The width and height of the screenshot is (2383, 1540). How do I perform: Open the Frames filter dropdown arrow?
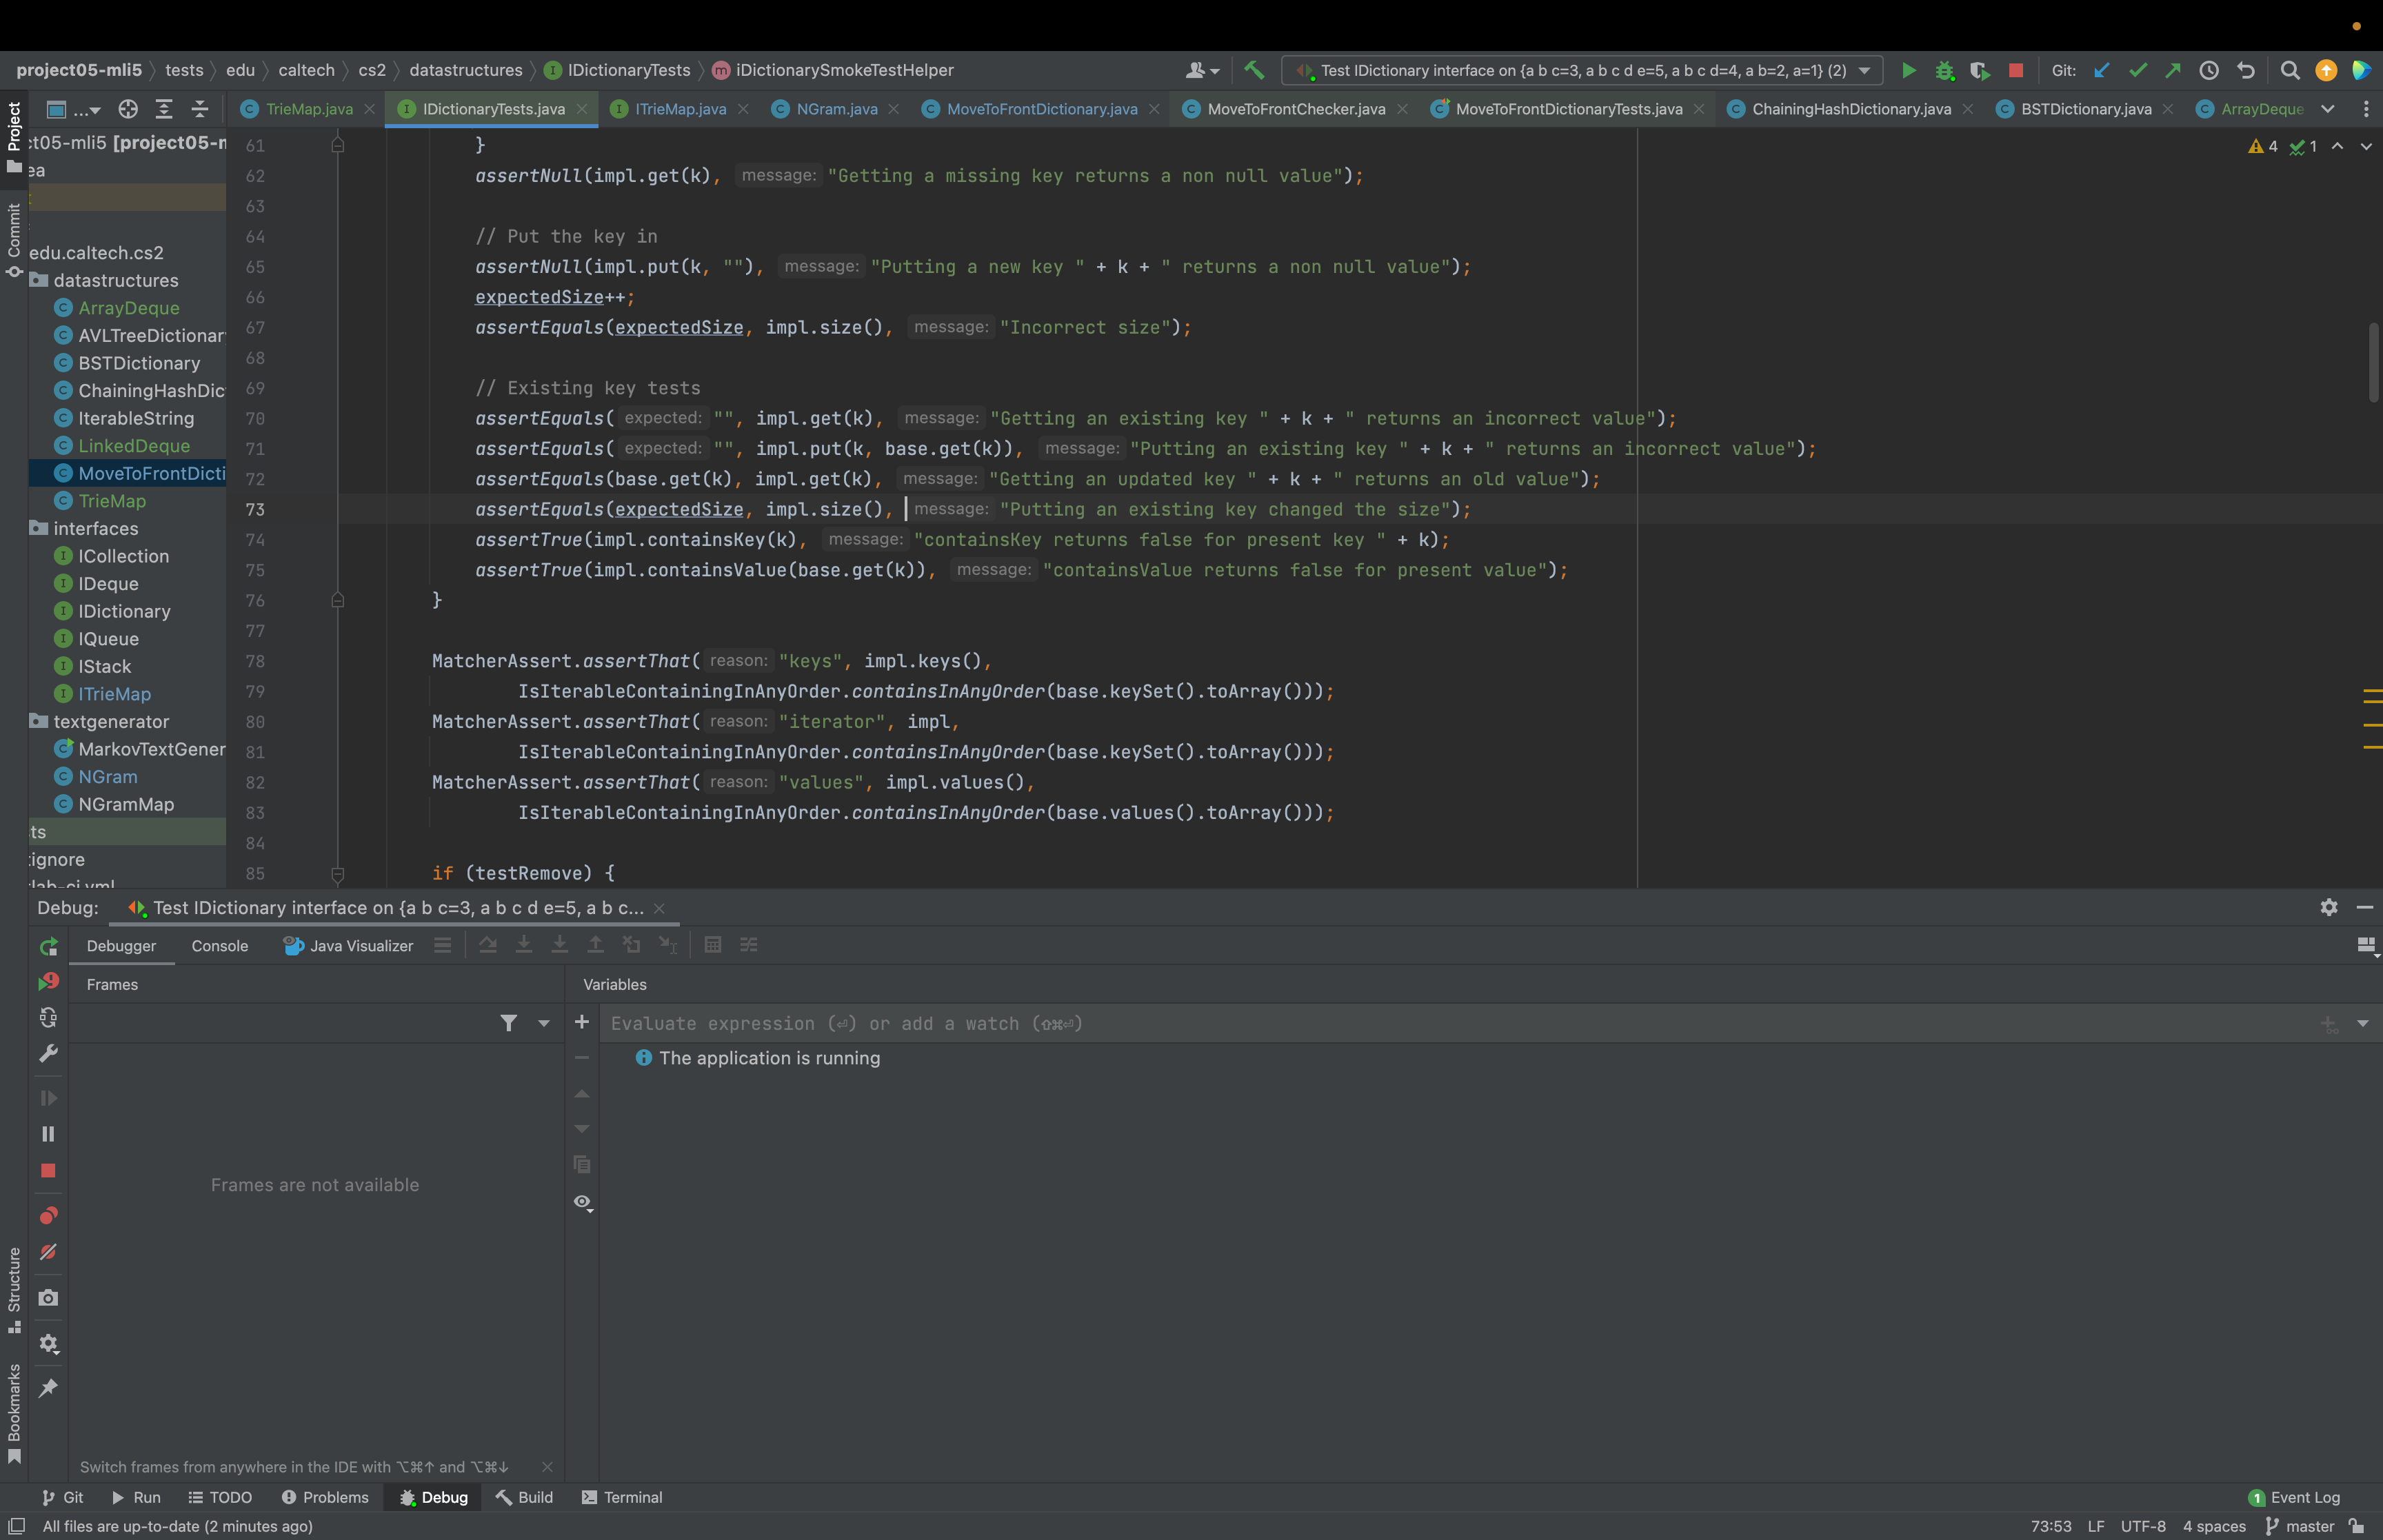(x=544, y=1023)
